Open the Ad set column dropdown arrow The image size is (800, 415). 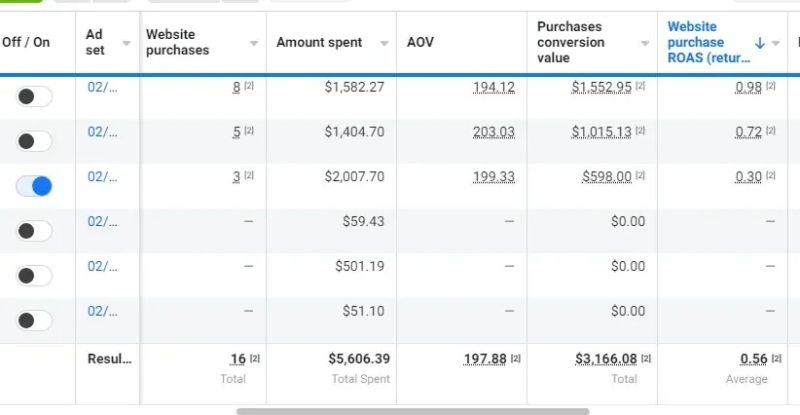point(126,43)
